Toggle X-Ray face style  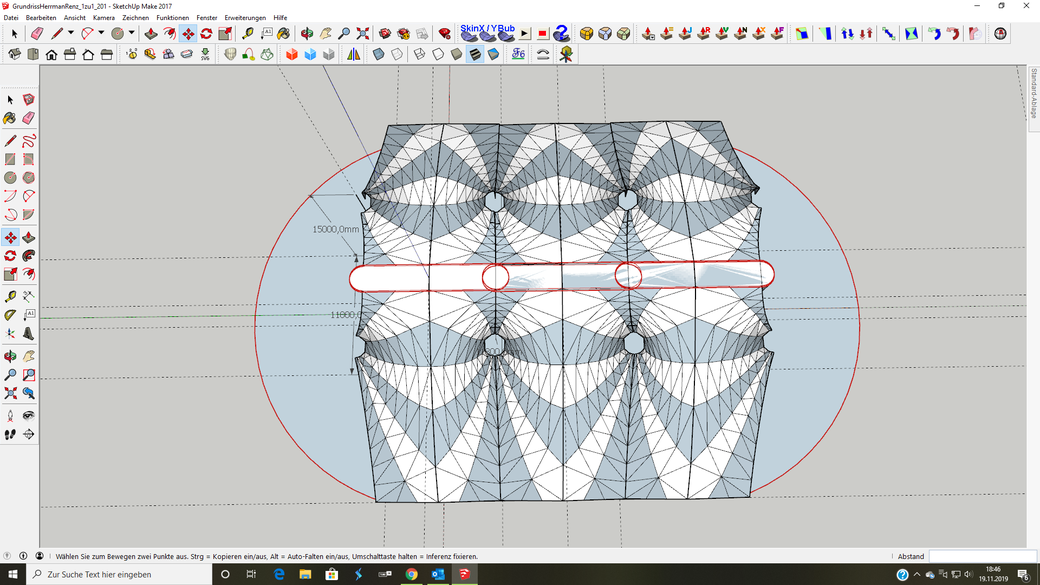(x=378, y=54)
